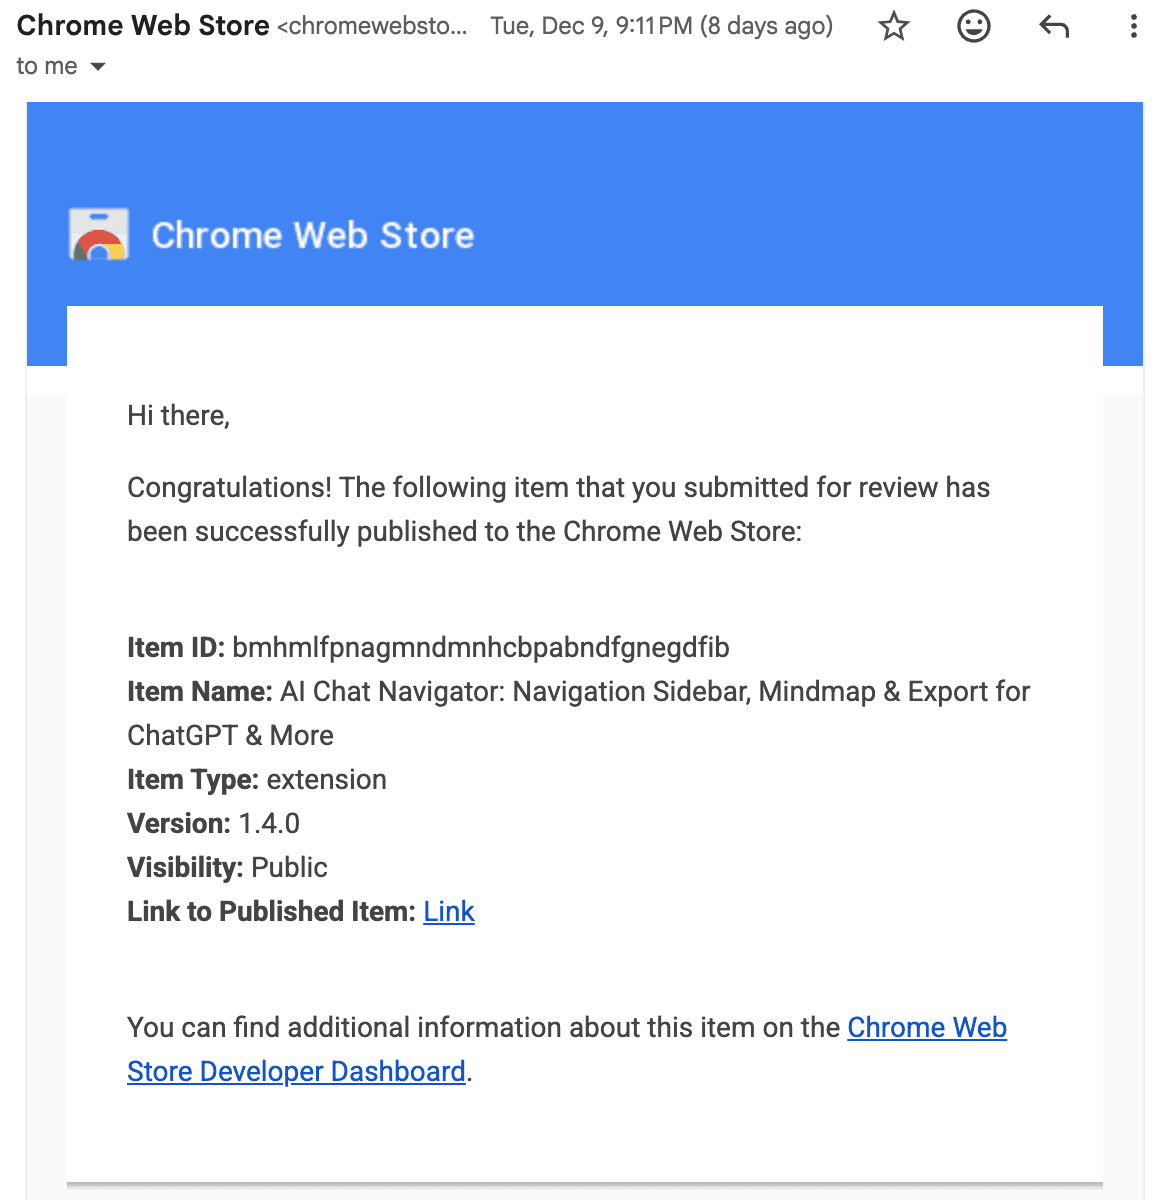Viewport: 1168px width, 1200px height.
Task: Star the Chrome Web Store email
Action: (893, 27)
